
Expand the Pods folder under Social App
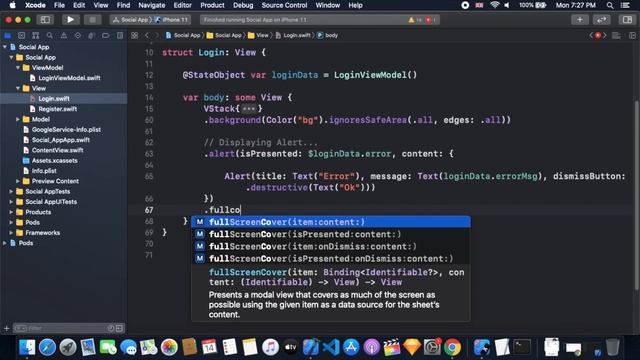[x=11, y=222]
